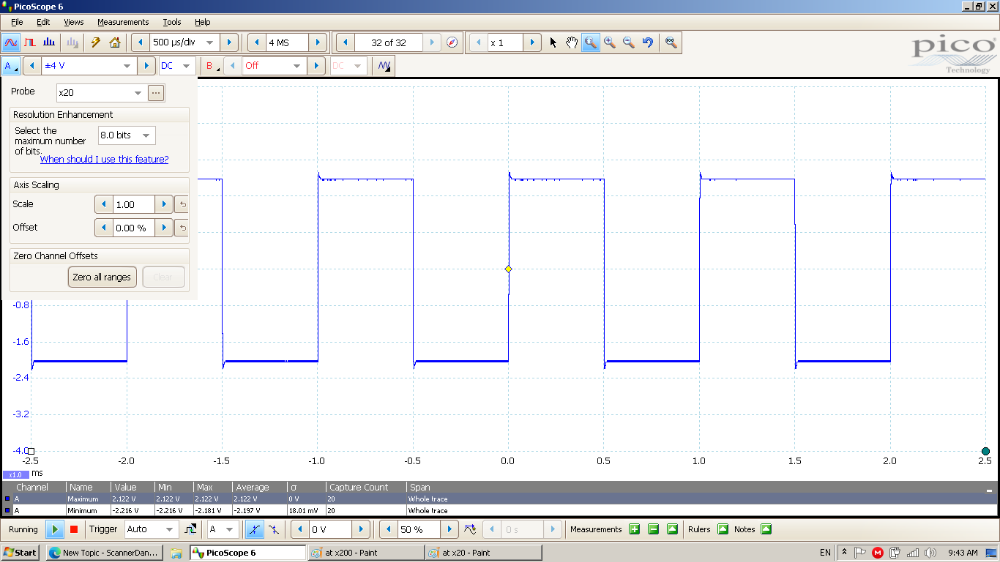
Task: Click the zoom in magnifier
Action: pyautogui.click(x=610, y=43)
